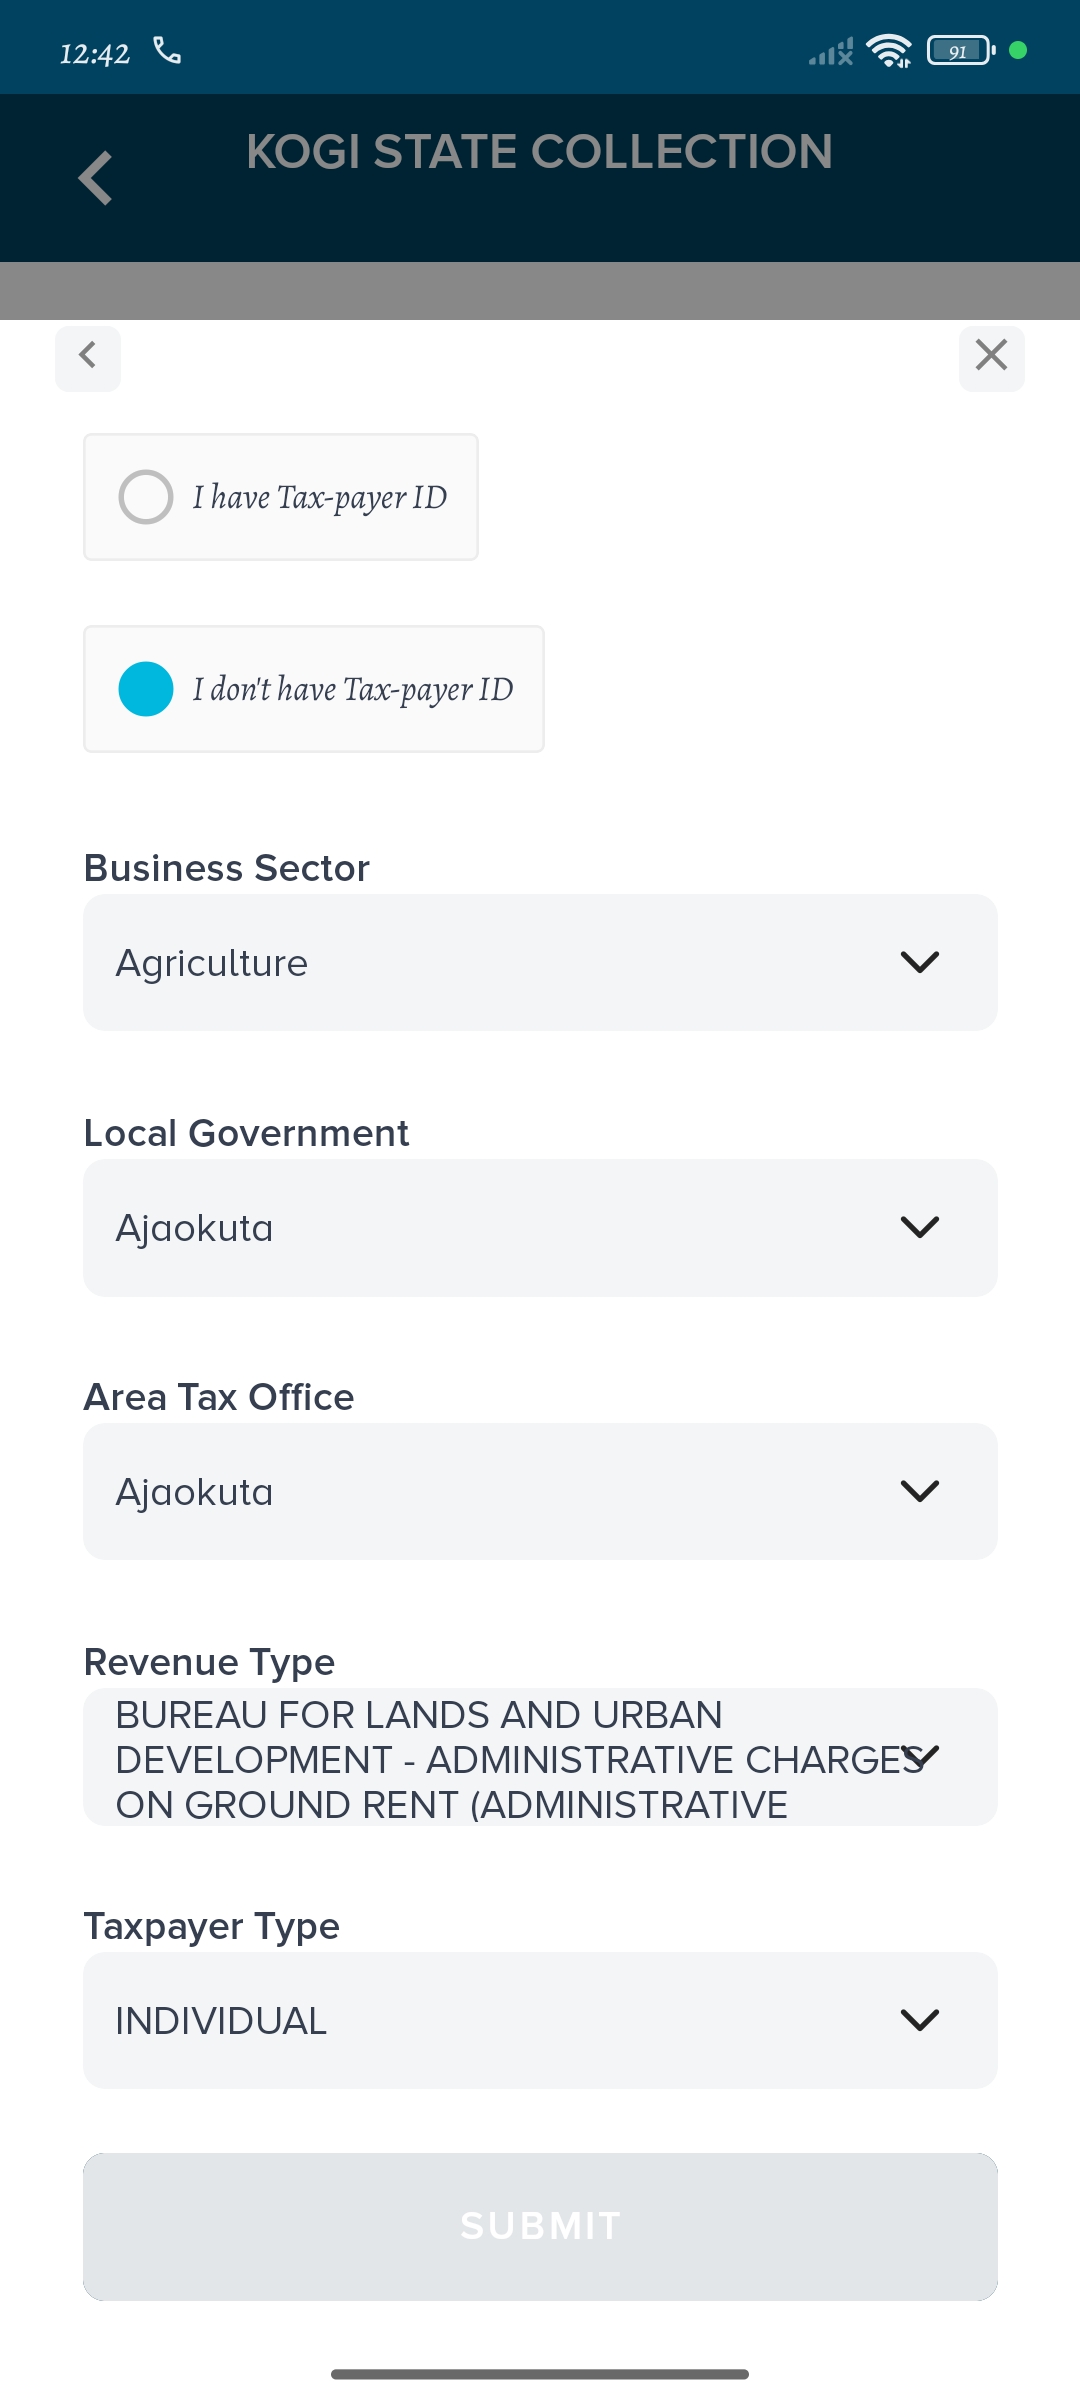Tap the bottom home gesture bar
The height and width of the screenshot is (2400, 1080).
[x=540, y=2374]
